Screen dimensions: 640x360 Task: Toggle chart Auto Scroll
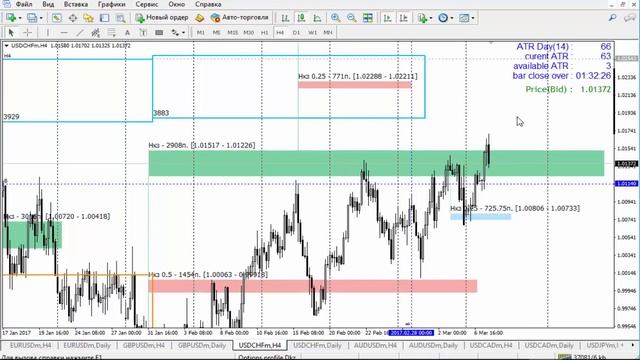click(387, 18)
